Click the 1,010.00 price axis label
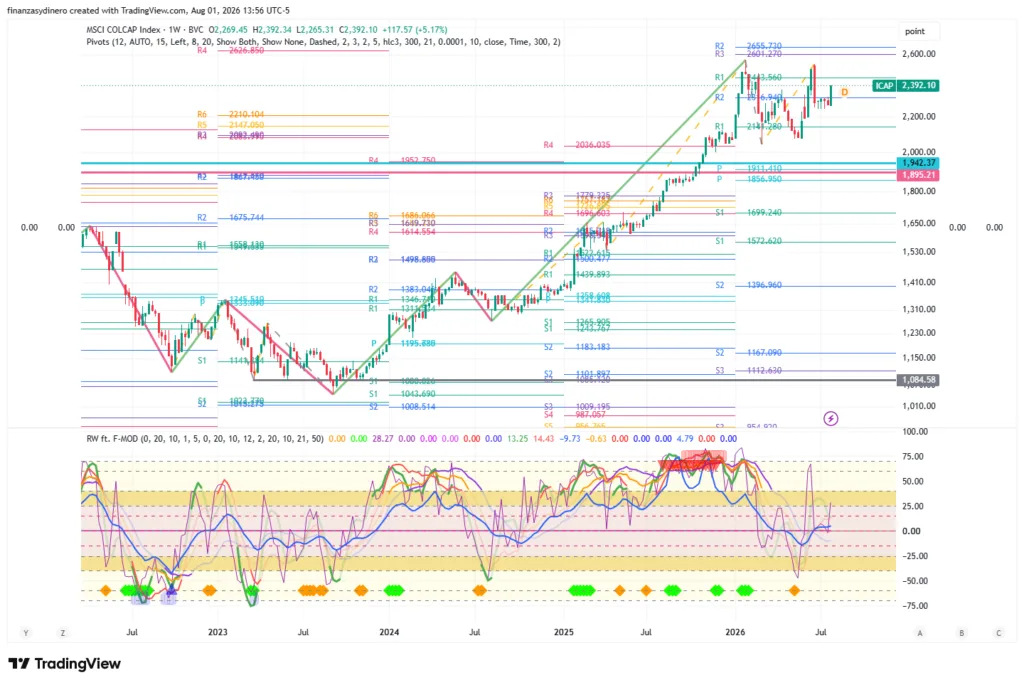 [x=918, y=406]
